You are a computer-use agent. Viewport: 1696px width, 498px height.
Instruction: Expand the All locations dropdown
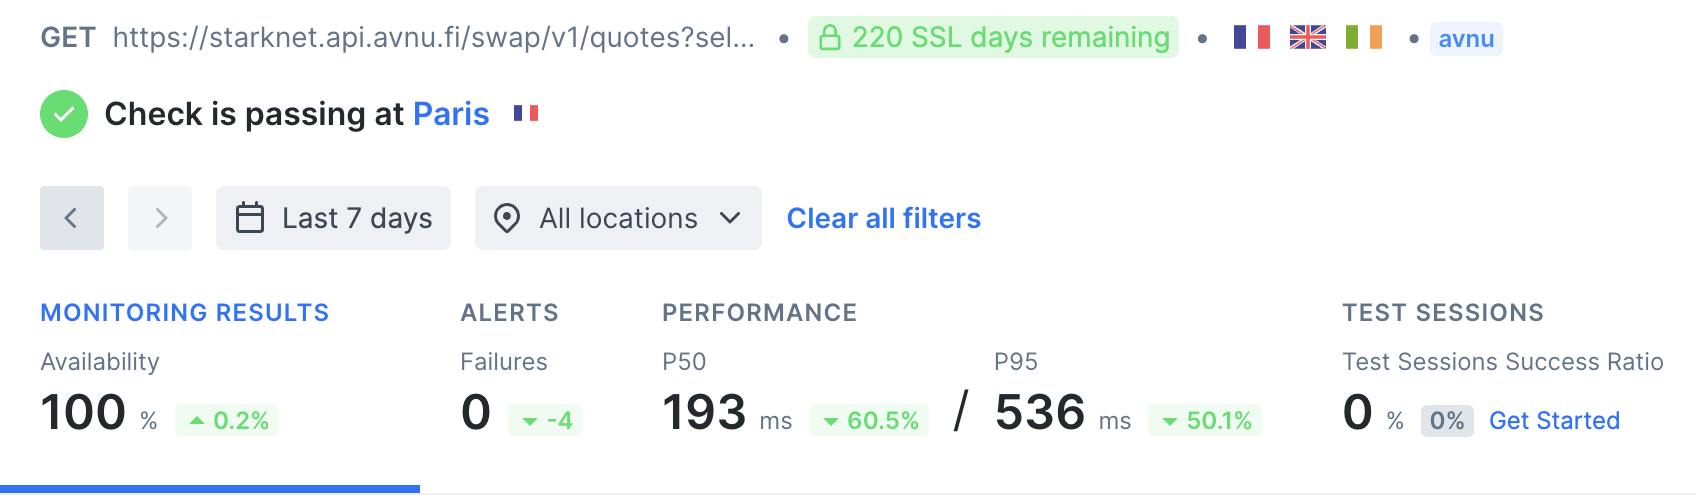coord(618,218)
